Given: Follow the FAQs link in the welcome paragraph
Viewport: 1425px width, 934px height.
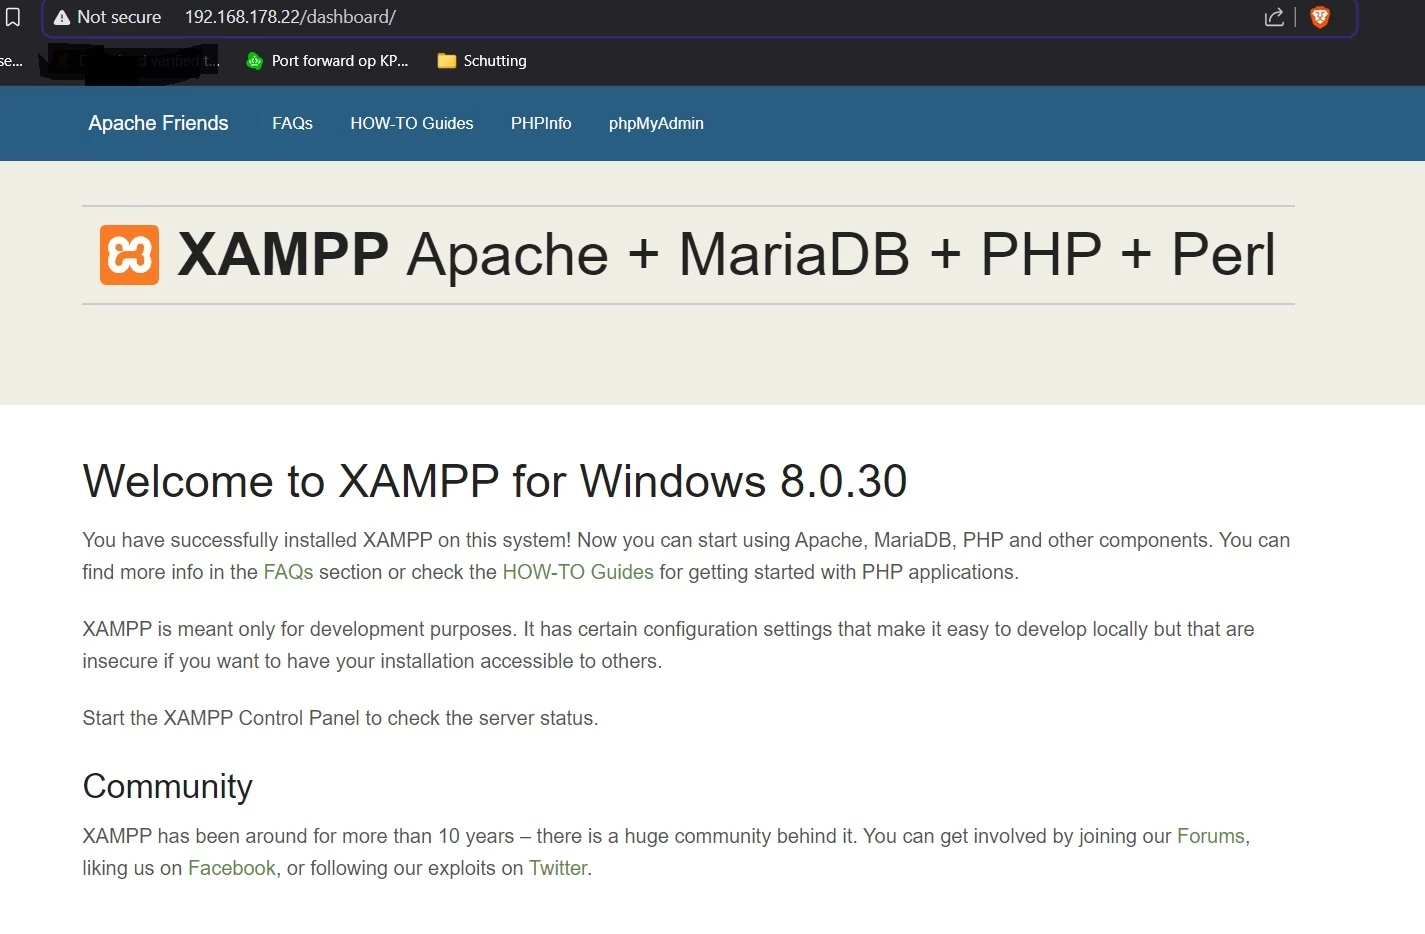Looking at the screenshot, I should pyautogui.click(x=288, y=572).
